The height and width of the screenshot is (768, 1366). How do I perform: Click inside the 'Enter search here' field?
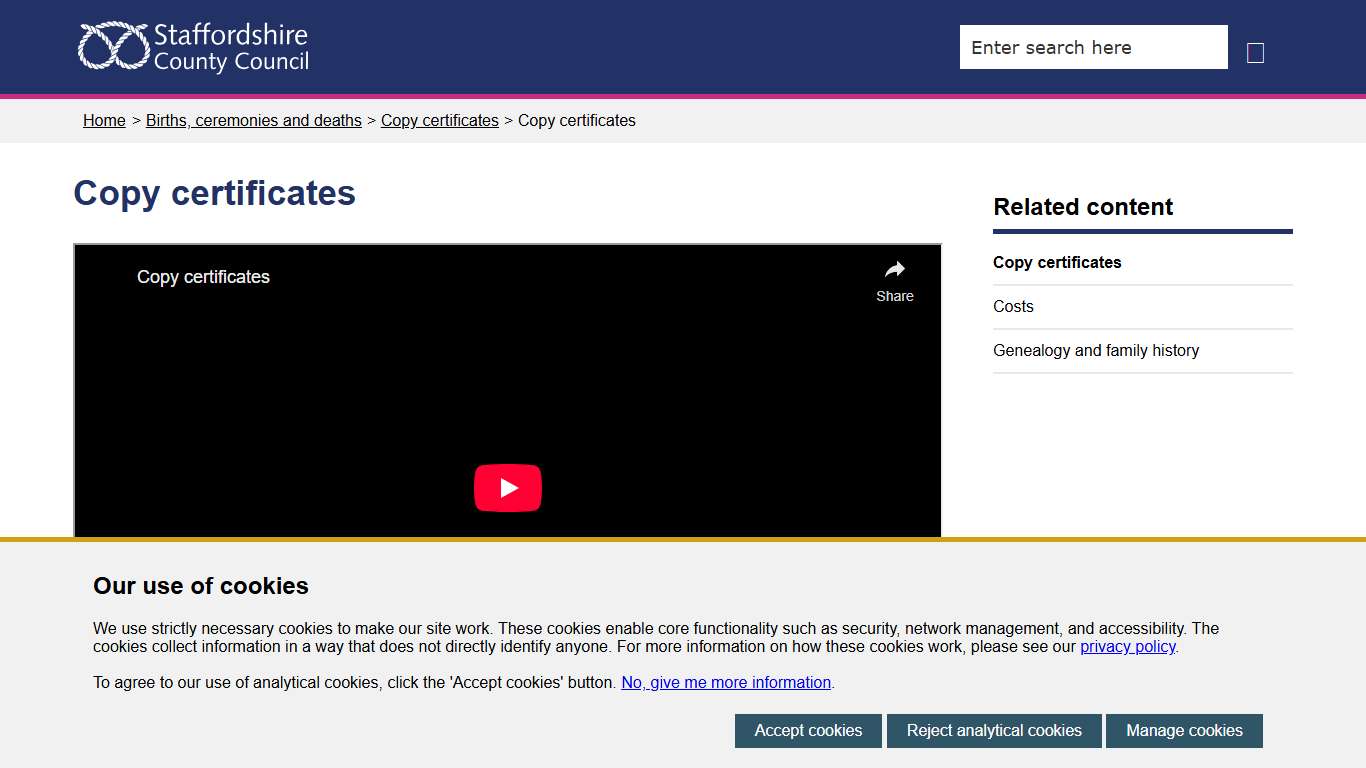[1093, 47]
